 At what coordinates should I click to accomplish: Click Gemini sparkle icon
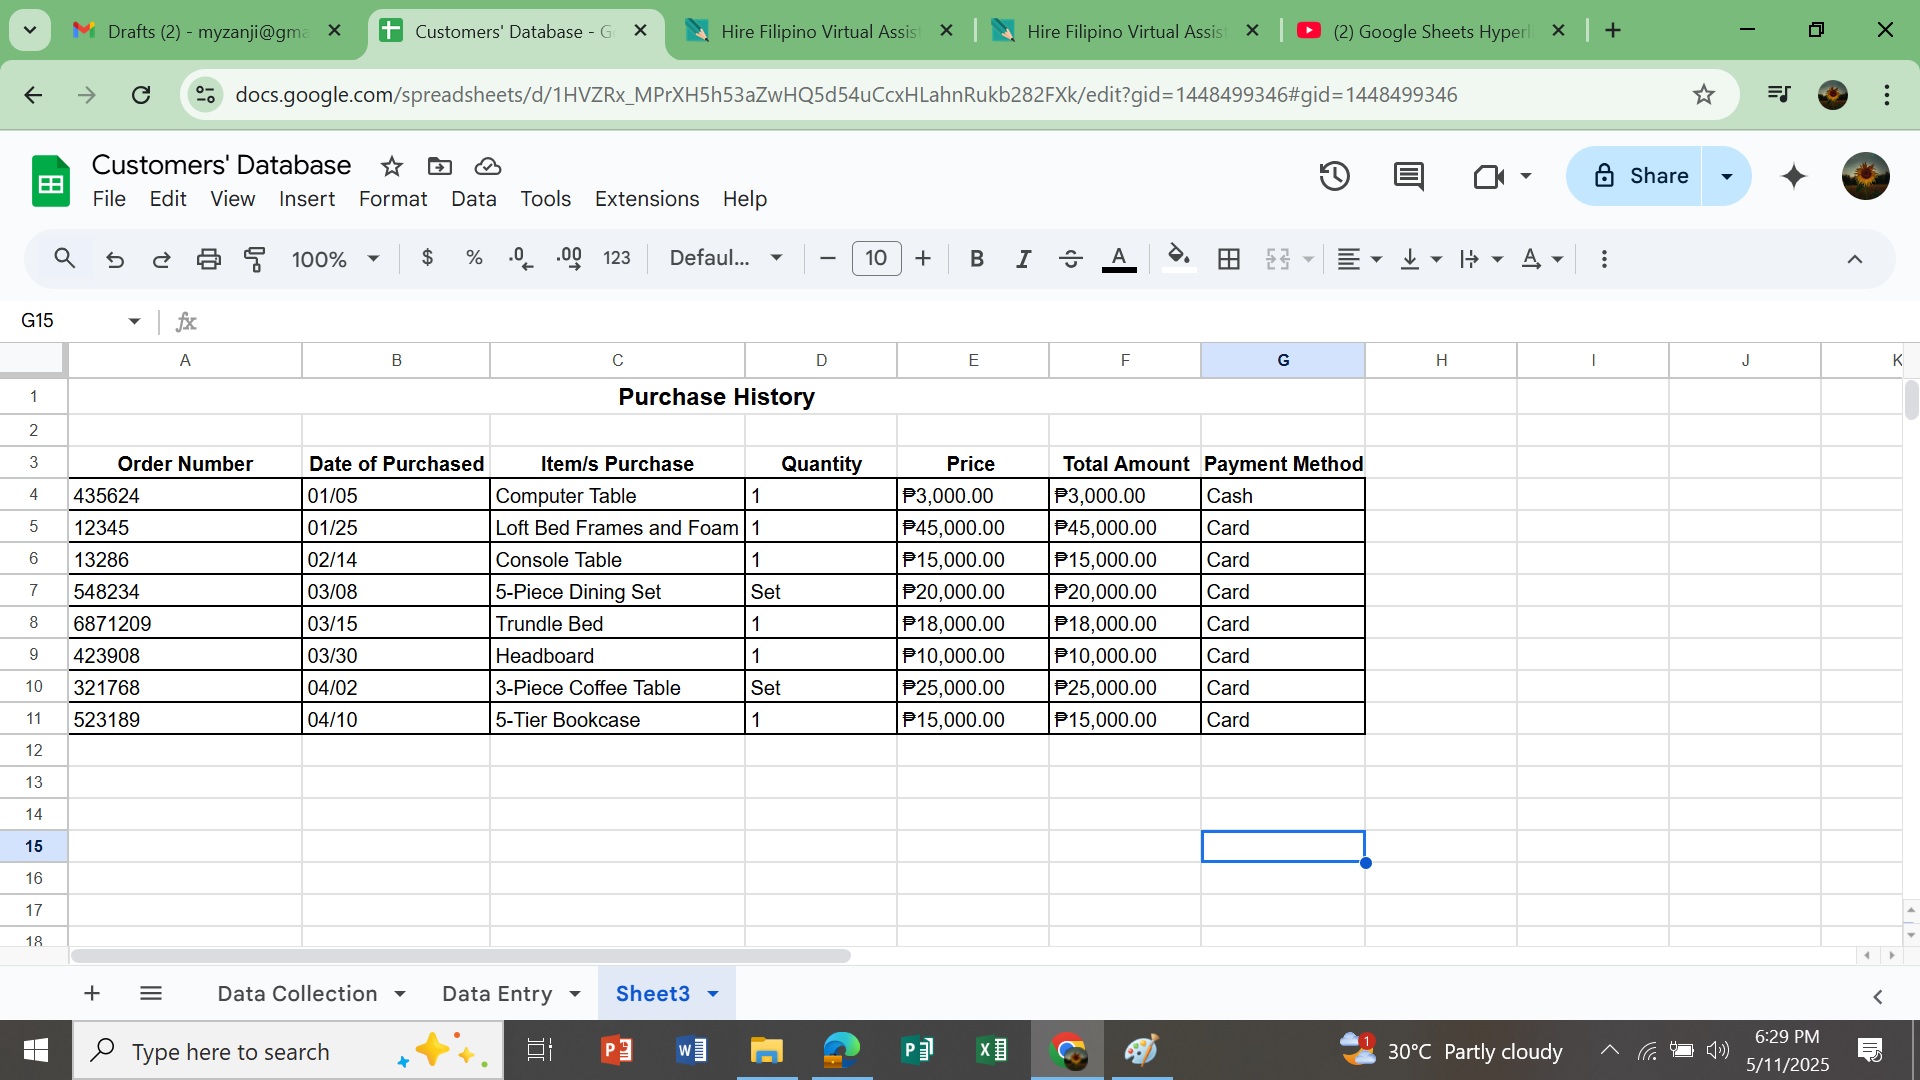tap(1794, 176)
